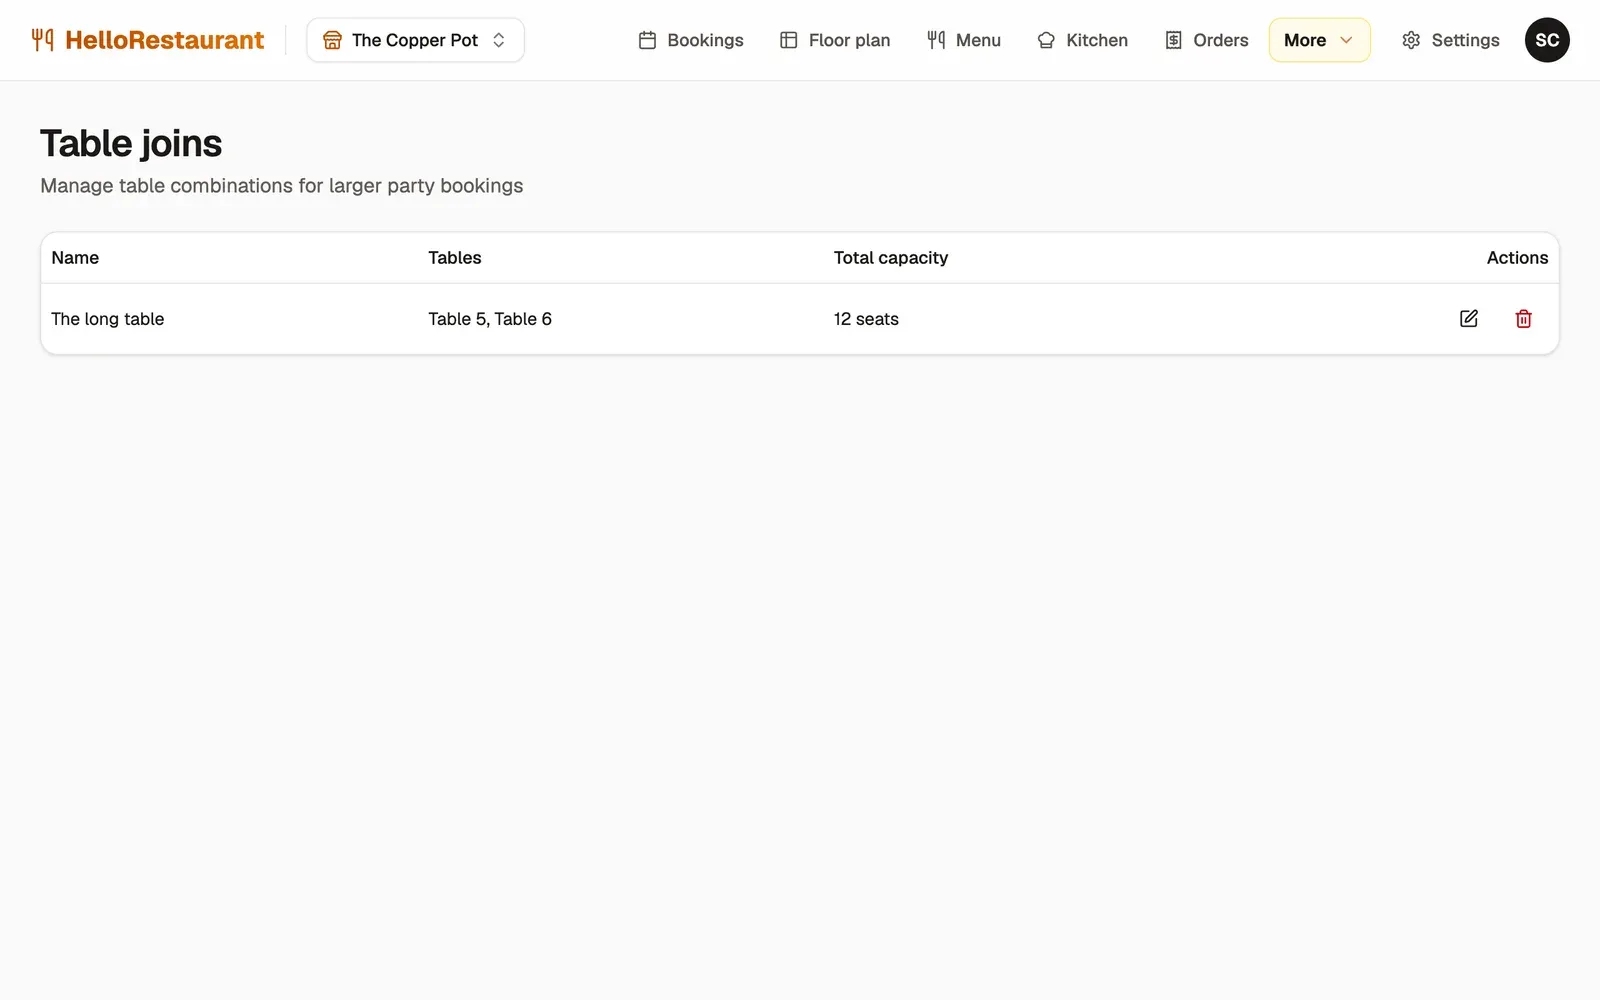Go to Bookings page
The width and height of the screenshot is (1600, 1000).
[x=691, y=40]
